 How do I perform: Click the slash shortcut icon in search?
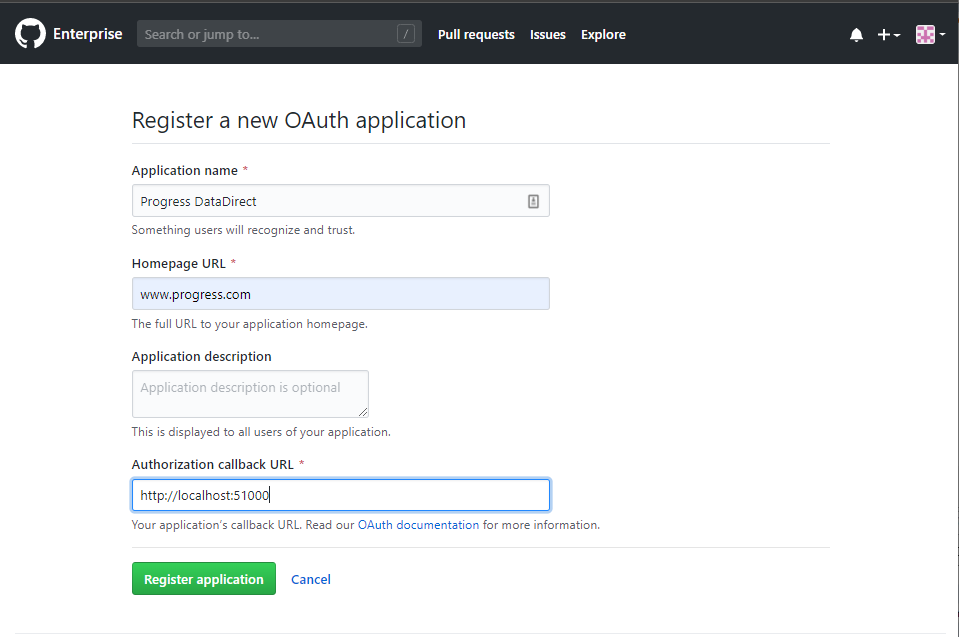pyautogui.click(x=405, y=34)
